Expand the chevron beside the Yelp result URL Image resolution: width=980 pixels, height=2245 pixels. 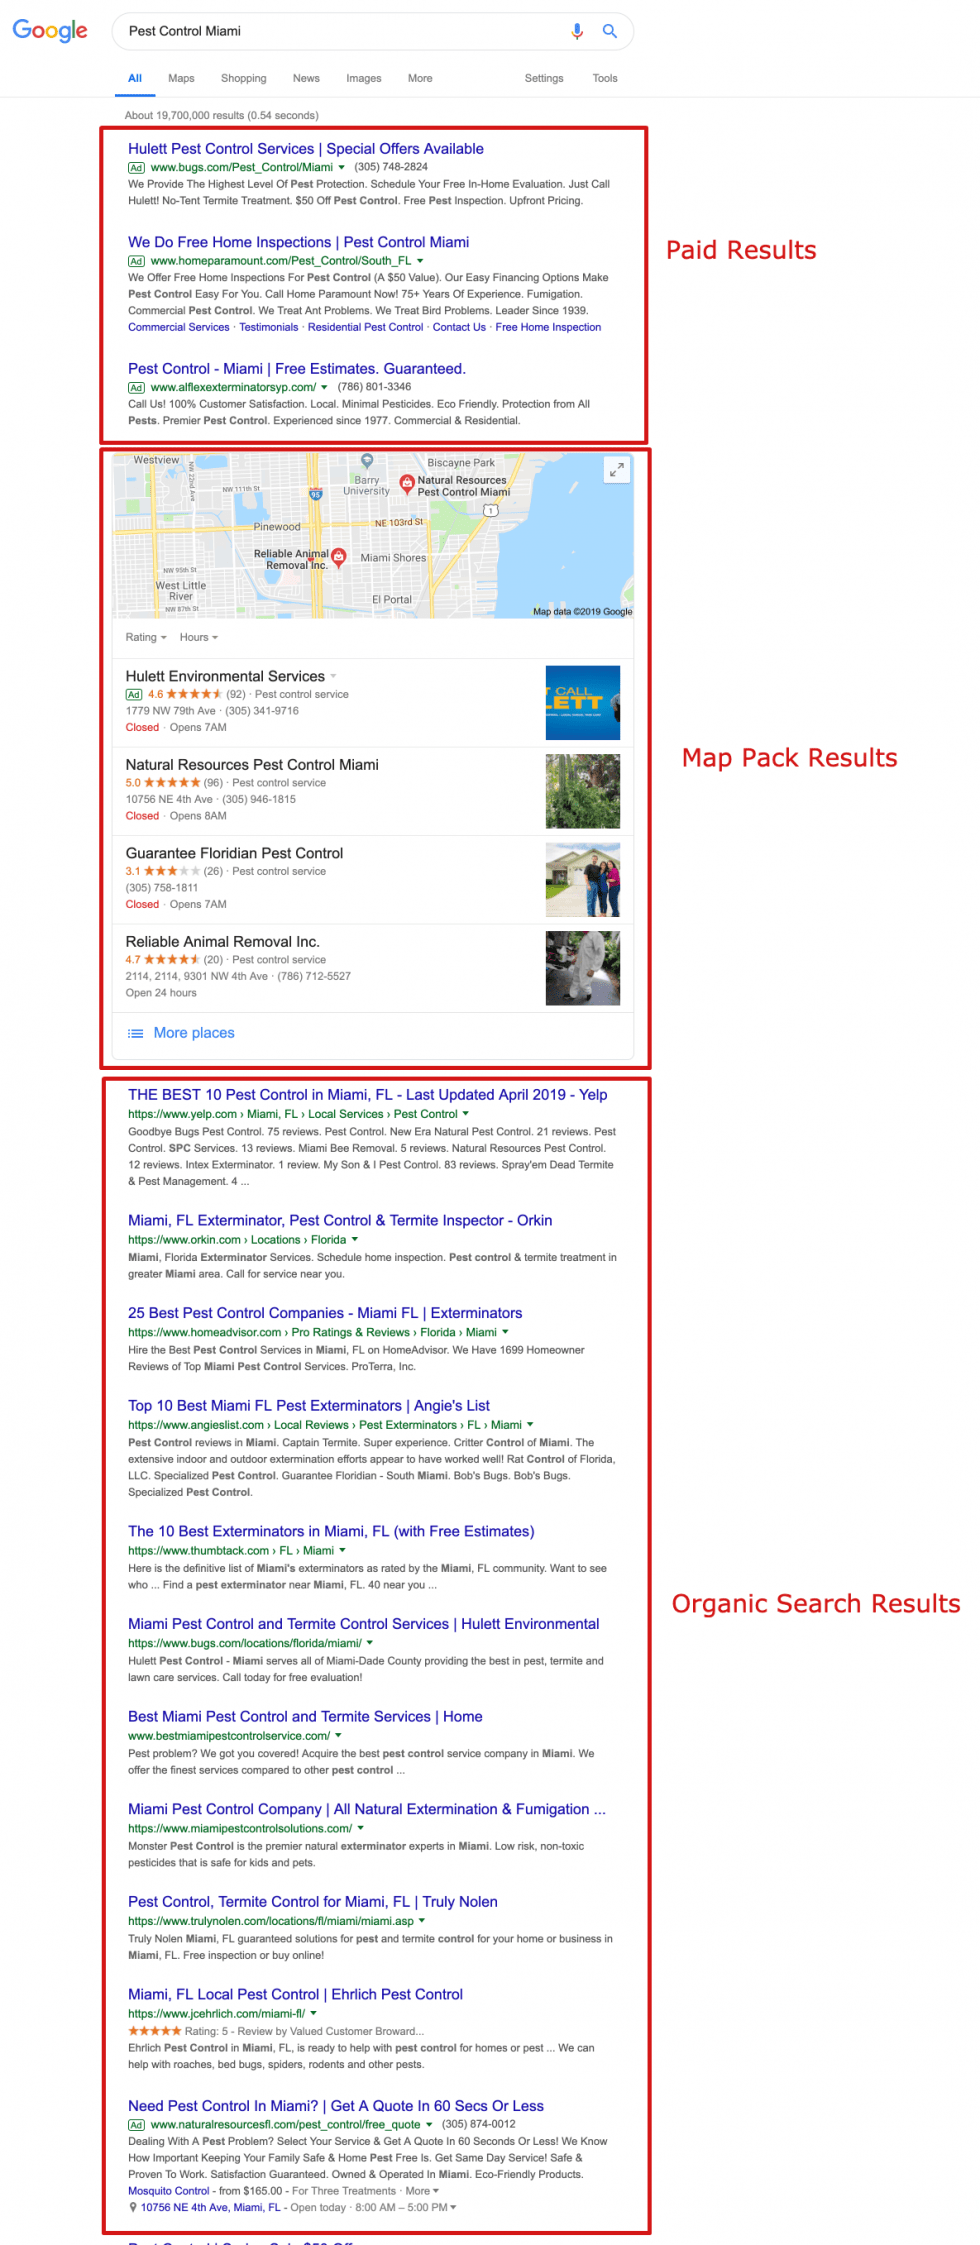(467, 1114)
